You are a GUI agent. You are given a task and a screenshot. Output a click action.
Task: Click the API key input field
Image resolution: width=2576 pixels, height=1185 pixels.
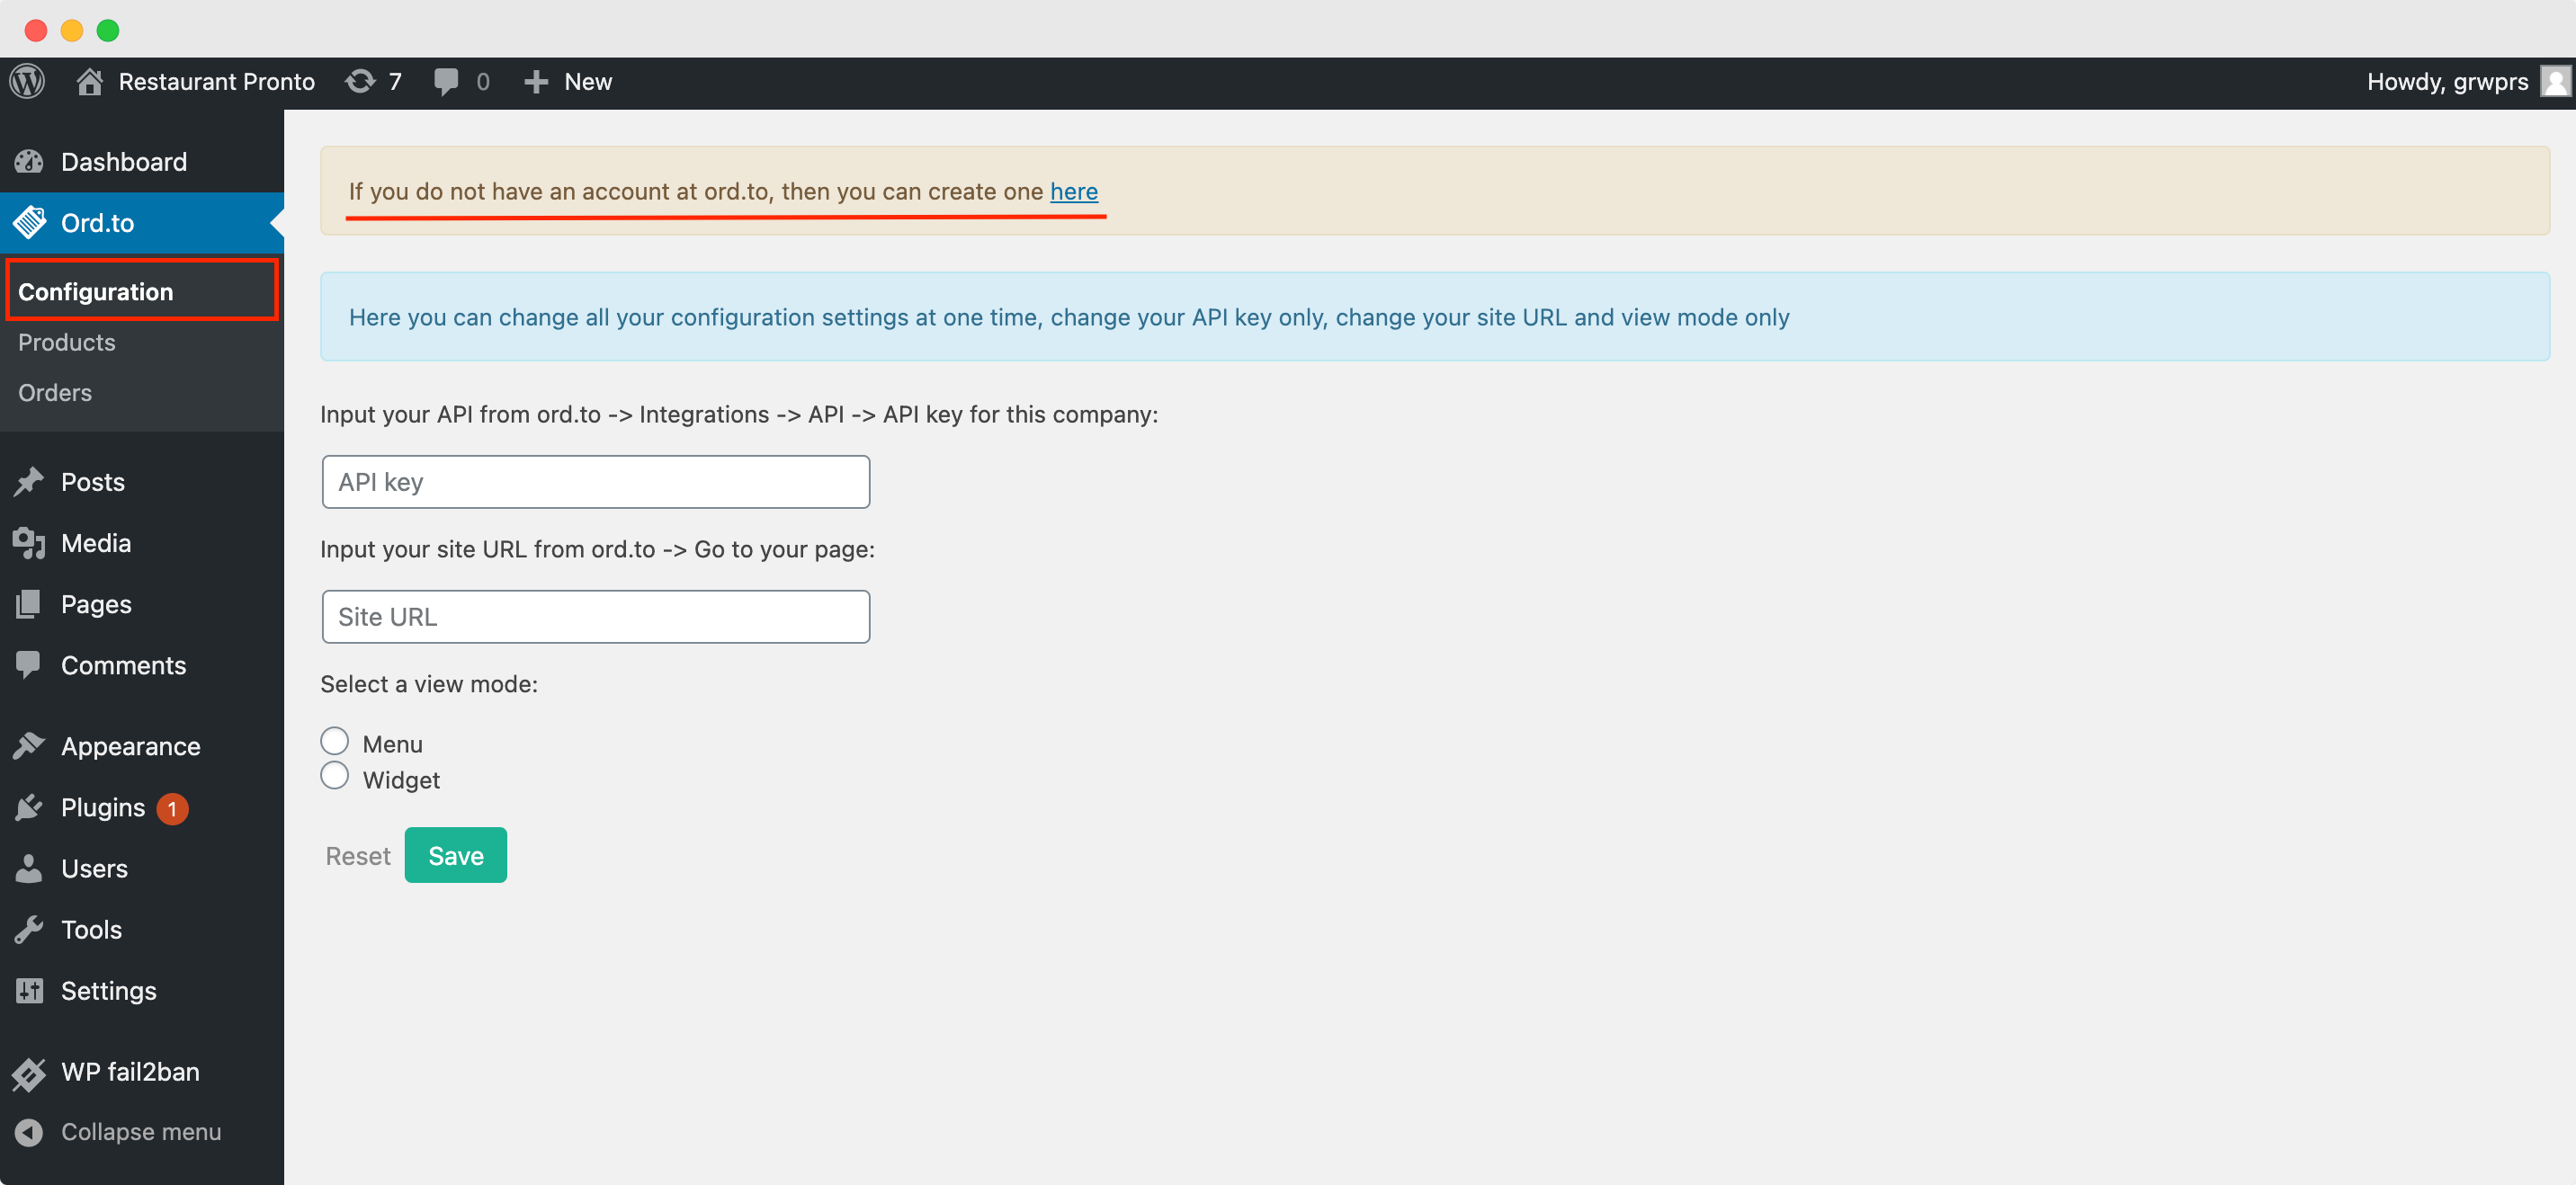click(595, 481)
